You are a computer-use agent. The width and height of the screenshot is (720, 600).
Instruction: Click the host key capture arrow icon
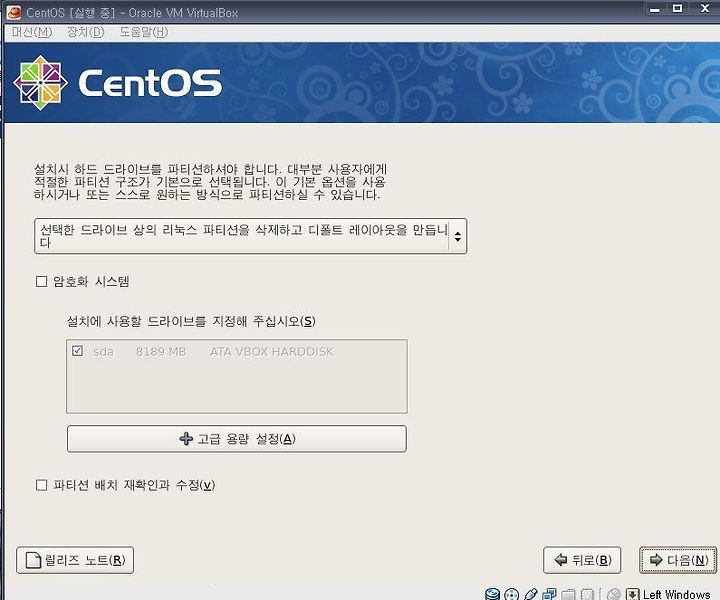[633, 594]
